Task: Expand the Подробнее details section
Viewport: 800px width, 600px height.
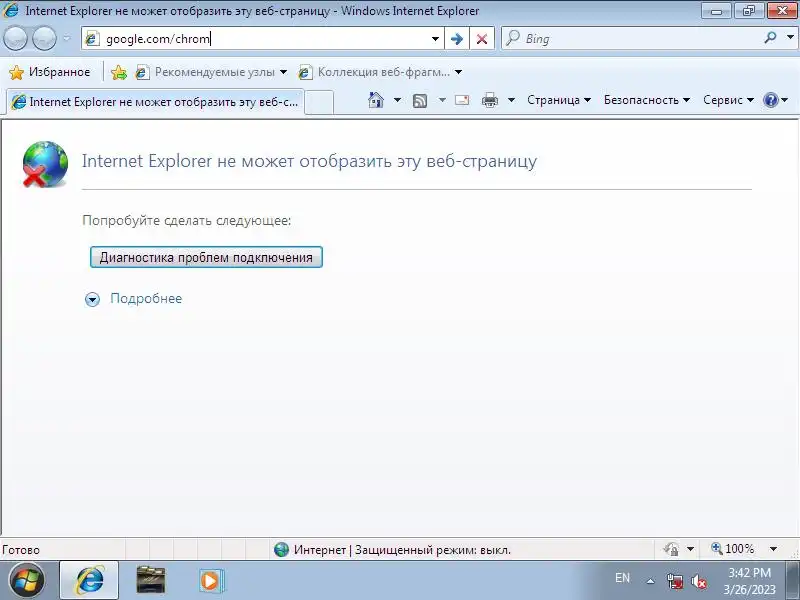Action: click(92, 299)
